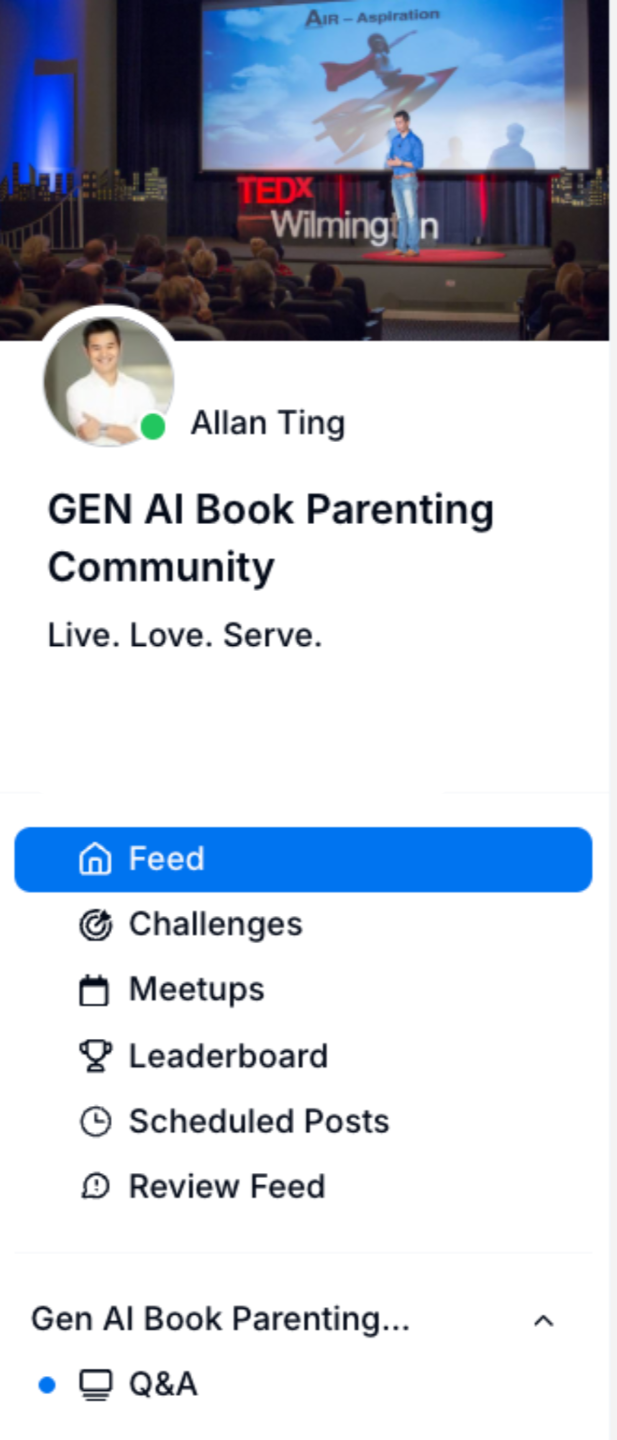Click the Challenges target icon
617x1440 pixels.
(95, 925)
